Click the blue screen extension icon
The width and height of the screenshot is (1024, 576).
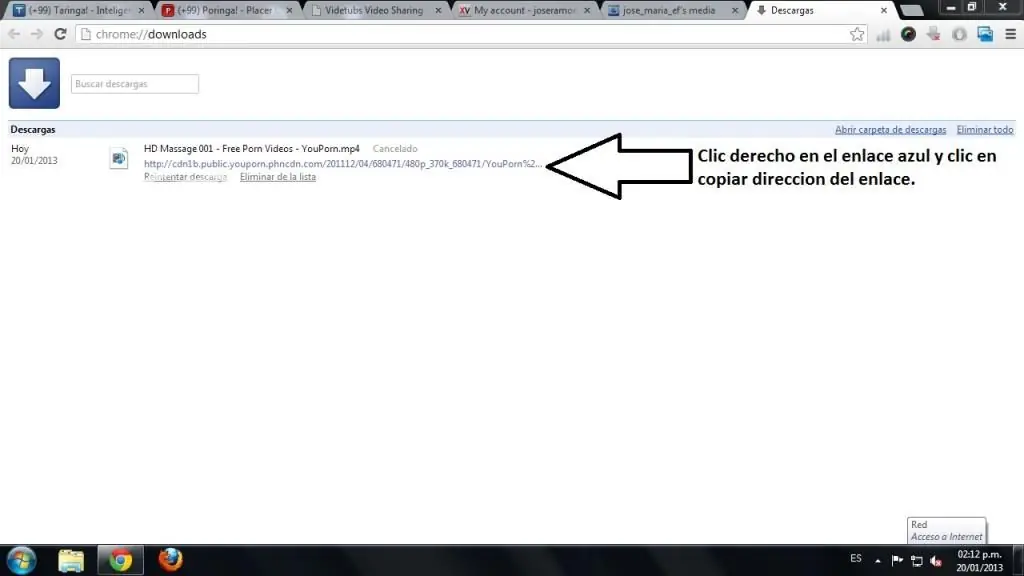(x=985, y=34)
